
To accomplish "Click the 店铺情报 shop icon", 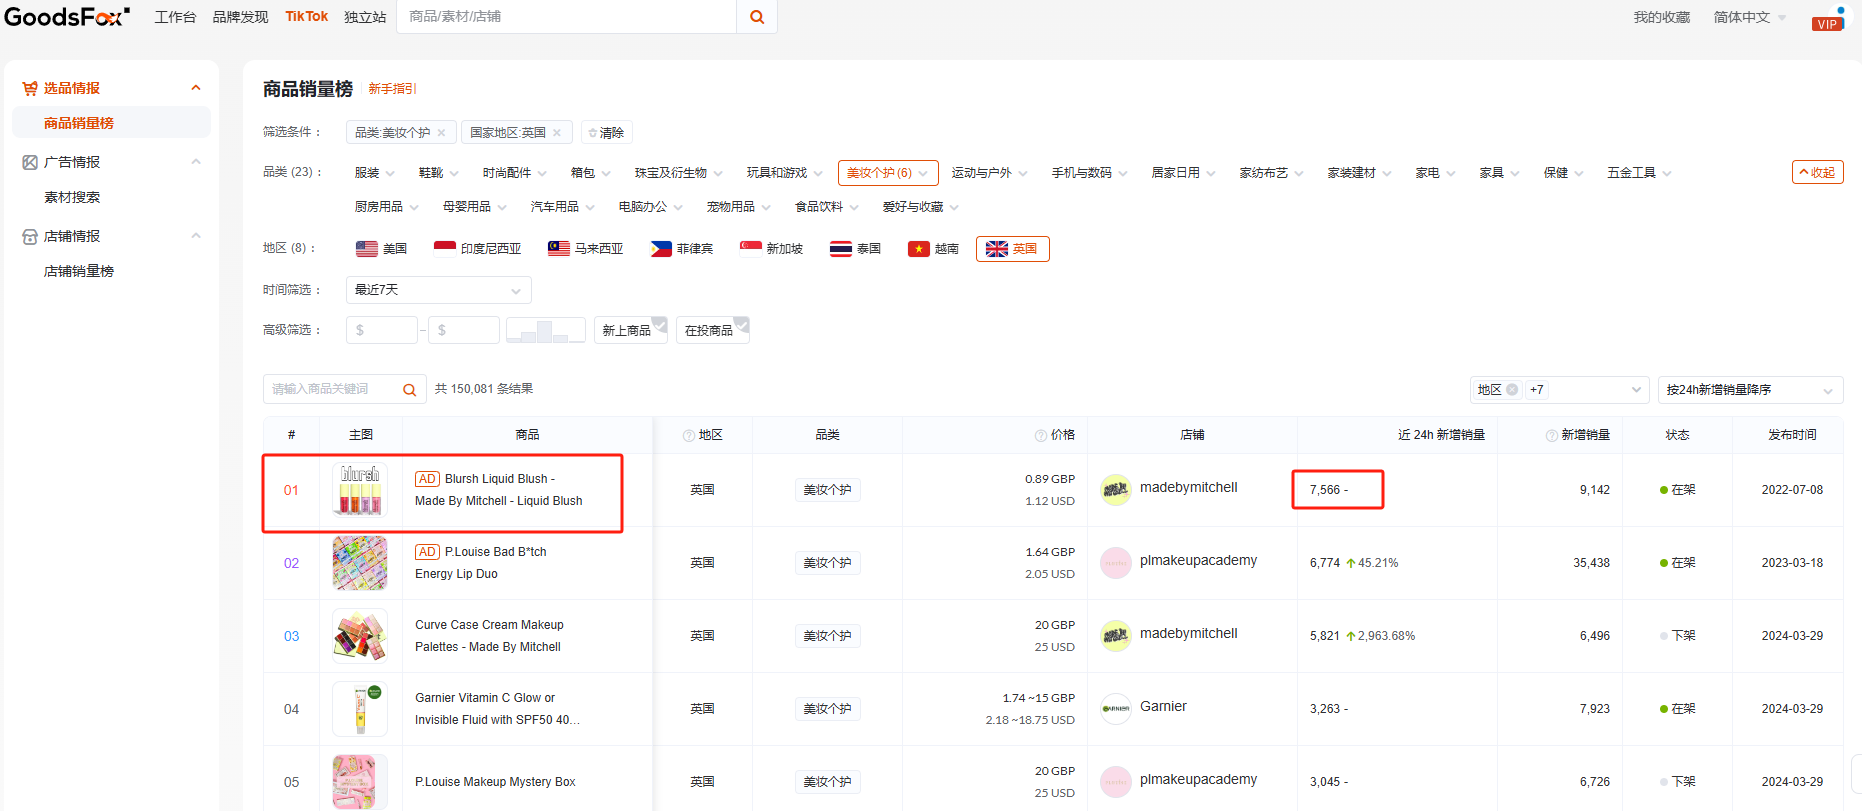I will click(x=30, y=236).
